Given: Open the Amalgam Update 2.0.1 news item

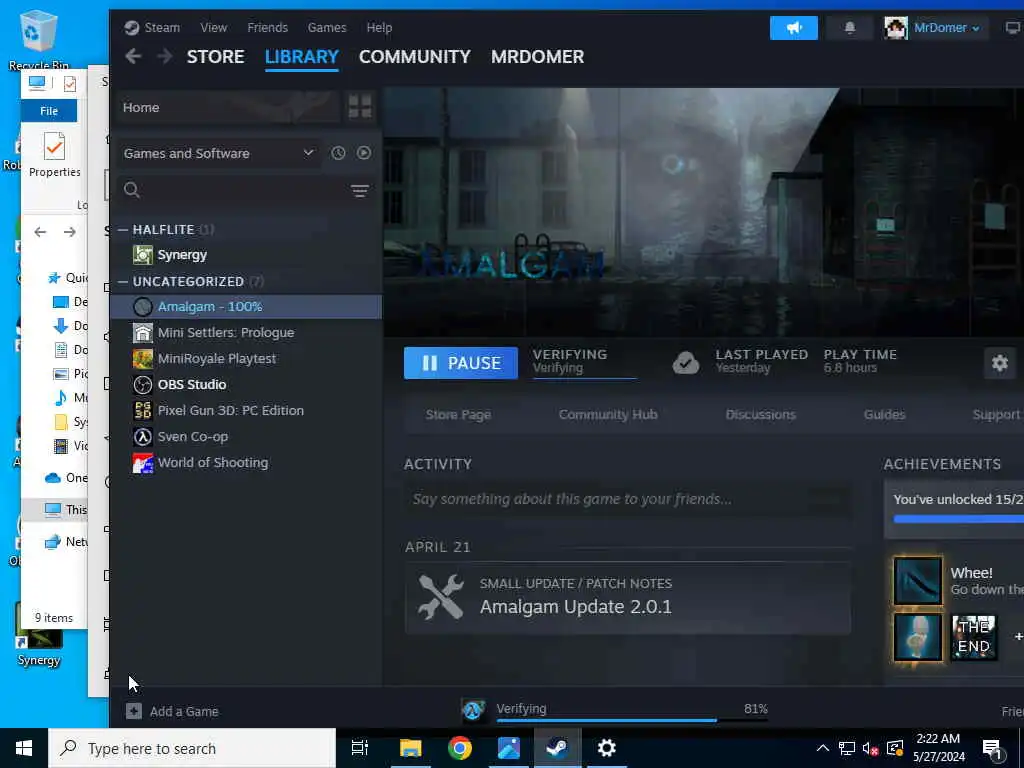Looking at the screenshot, I should point(628,598).
